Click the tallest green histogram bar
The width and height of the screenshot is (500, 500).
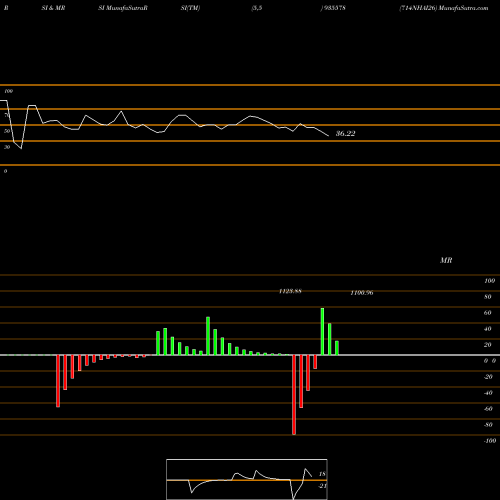tap(322, 332)
